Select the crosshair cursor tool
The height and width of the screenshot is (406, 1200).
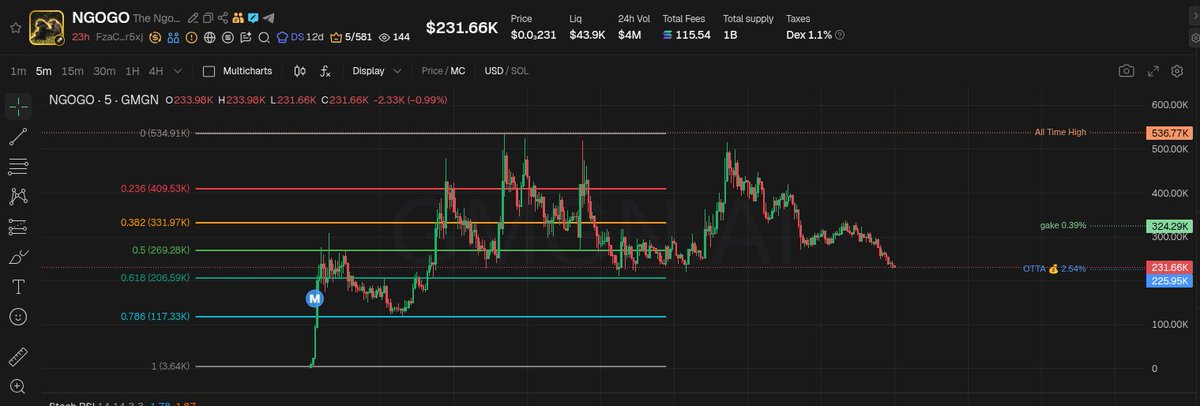(18, 106)
